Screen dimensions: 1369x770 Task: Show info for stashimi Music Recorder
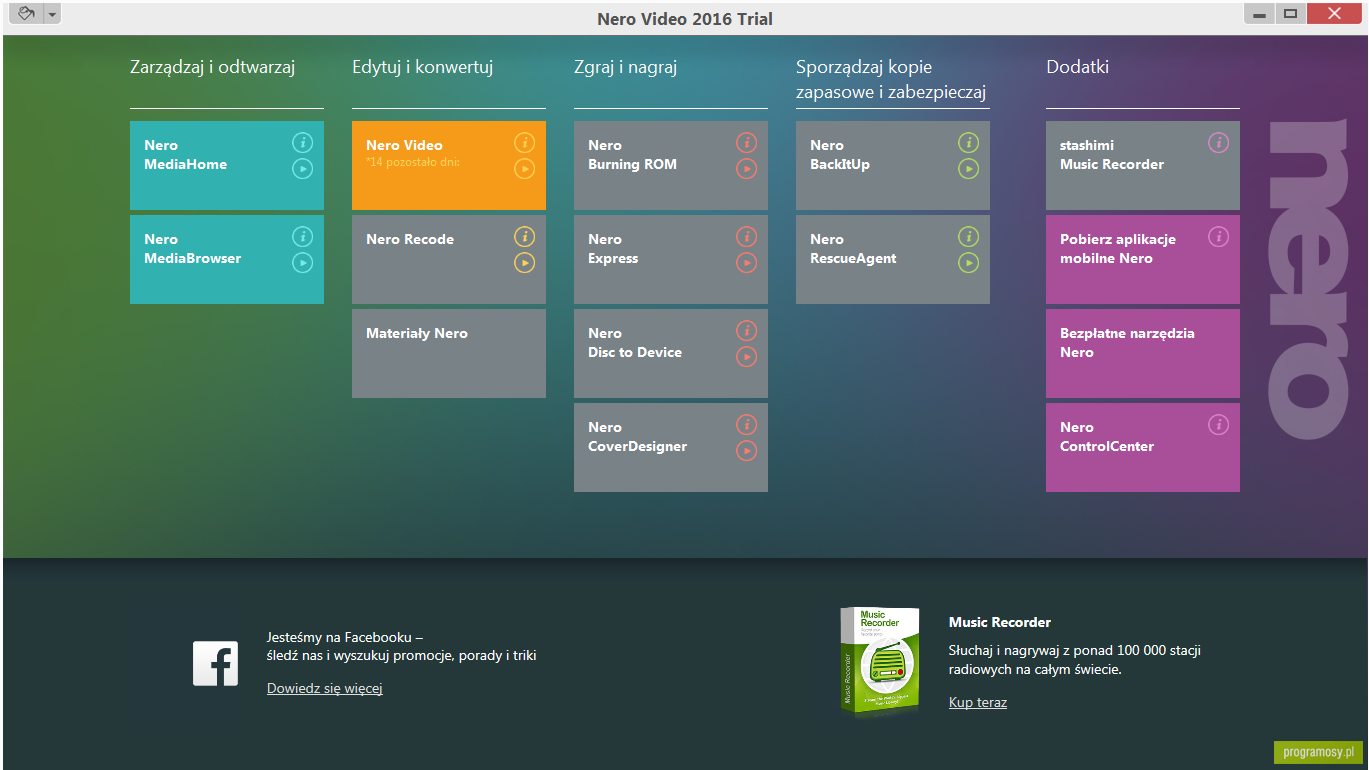(x=1218, y=143)
